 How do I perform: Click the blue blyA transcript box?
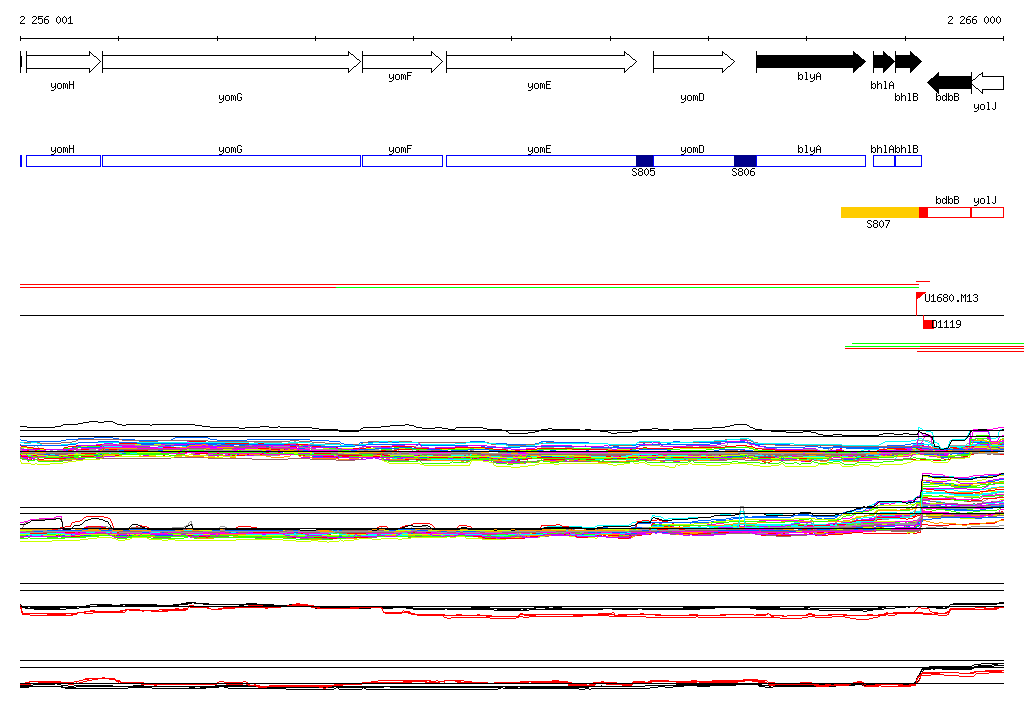point(811,161)
